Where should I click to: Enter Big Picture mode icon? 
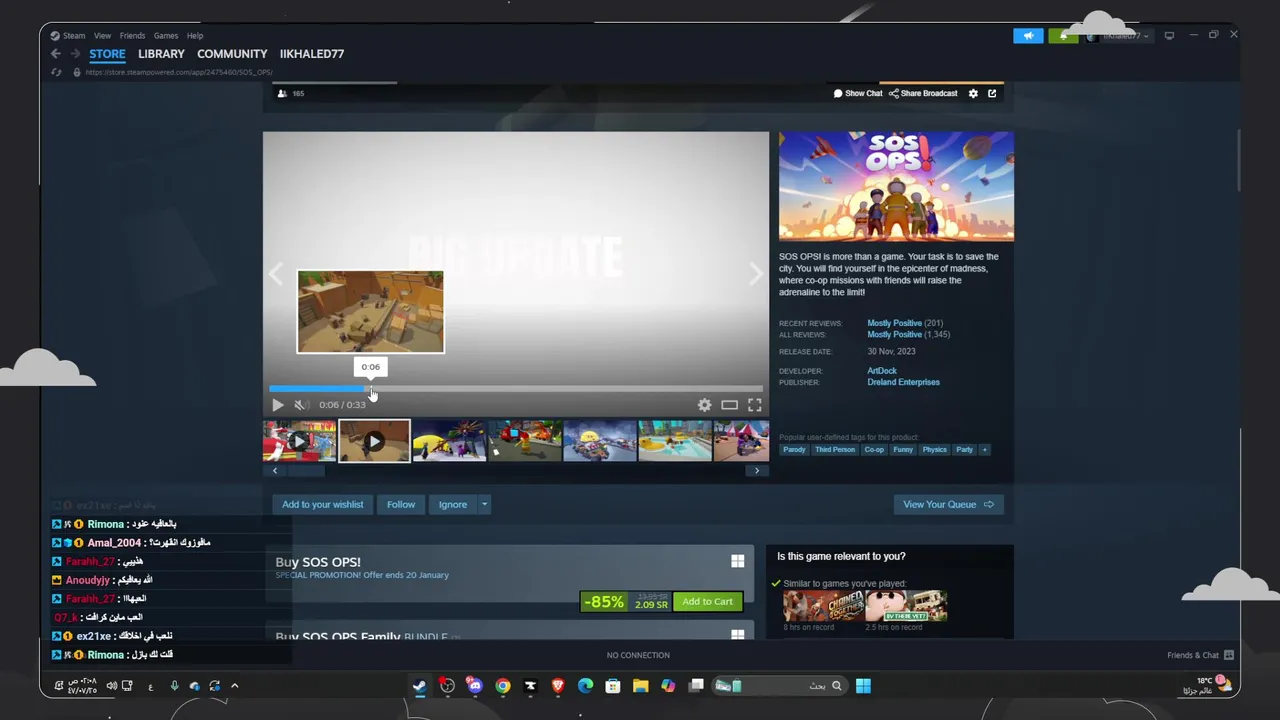1169,36
